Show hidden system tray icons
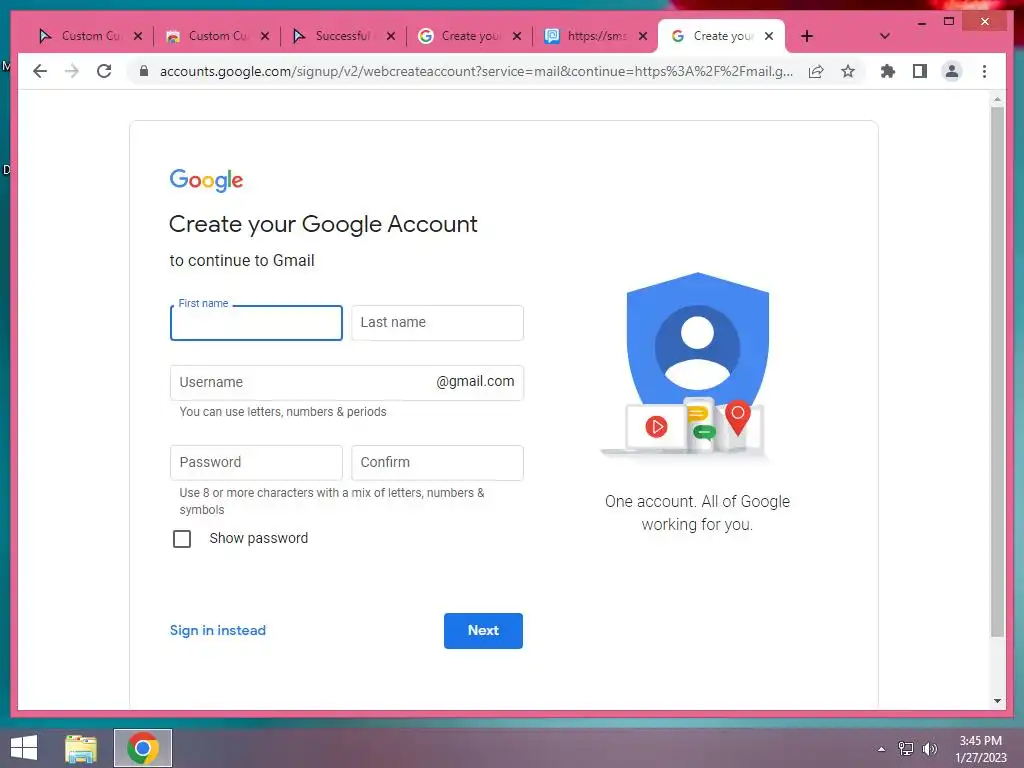Image resolution: width=1024 pixels, height=768 pixels. tap(881, 749)
